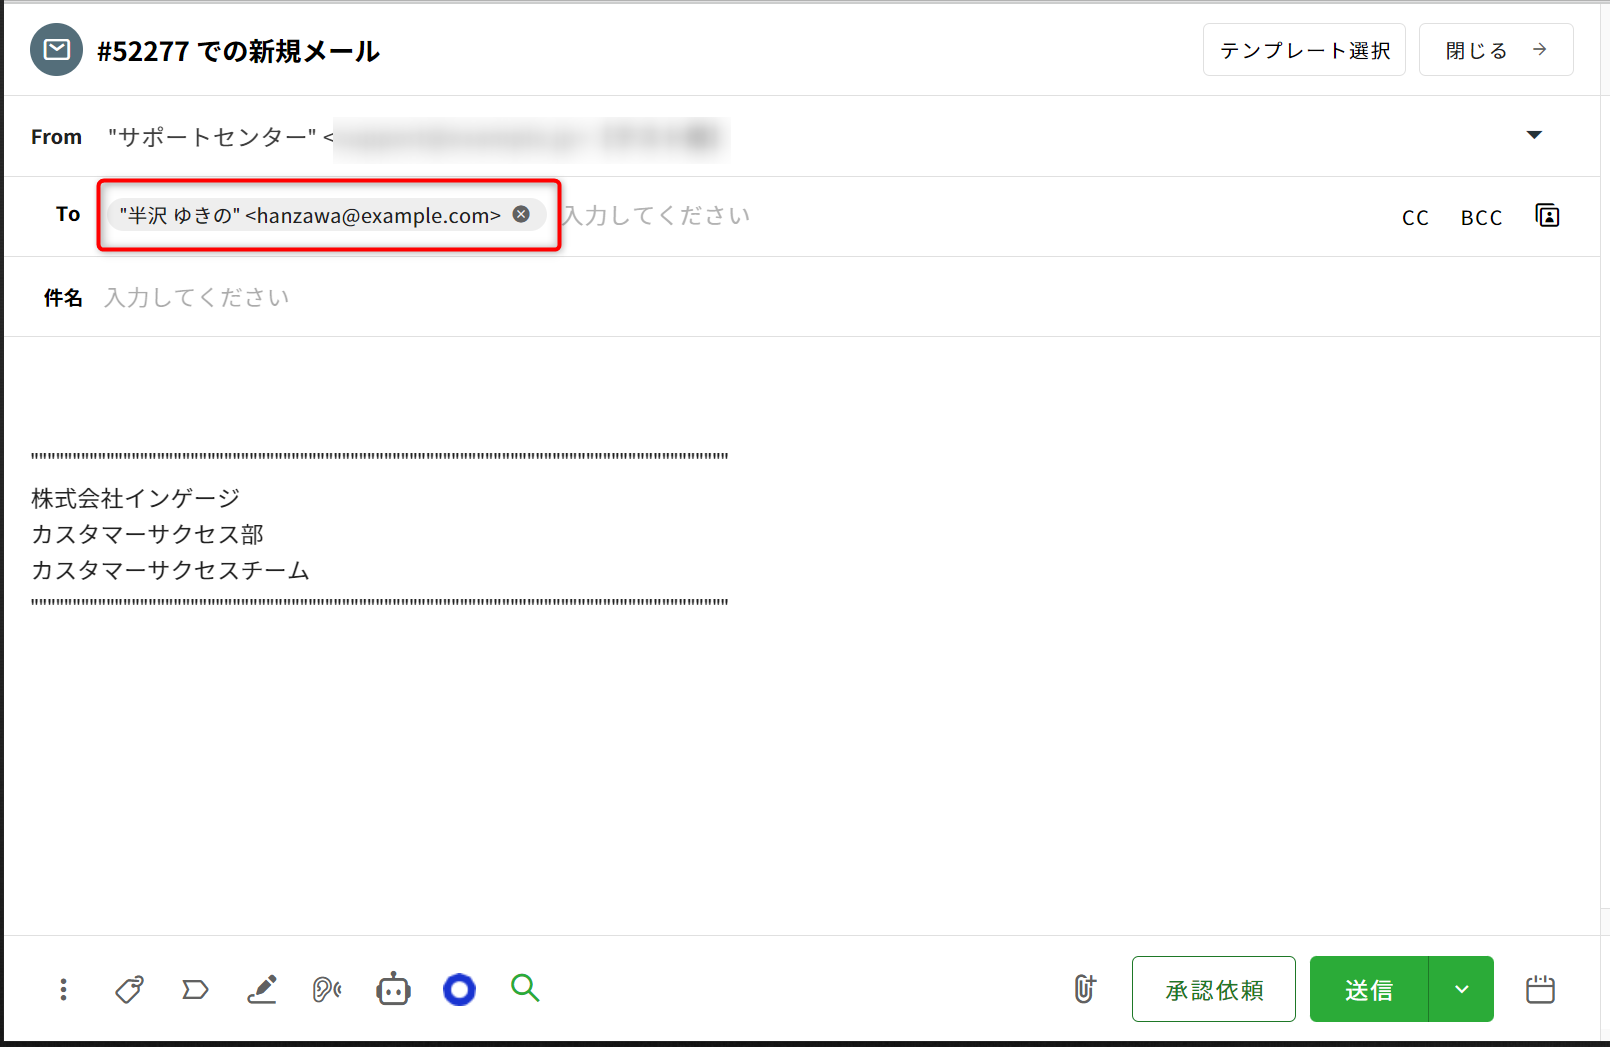Click 閉じる to close the composer
This screenshot has height=1047, width=1610.
[1495, 50]
